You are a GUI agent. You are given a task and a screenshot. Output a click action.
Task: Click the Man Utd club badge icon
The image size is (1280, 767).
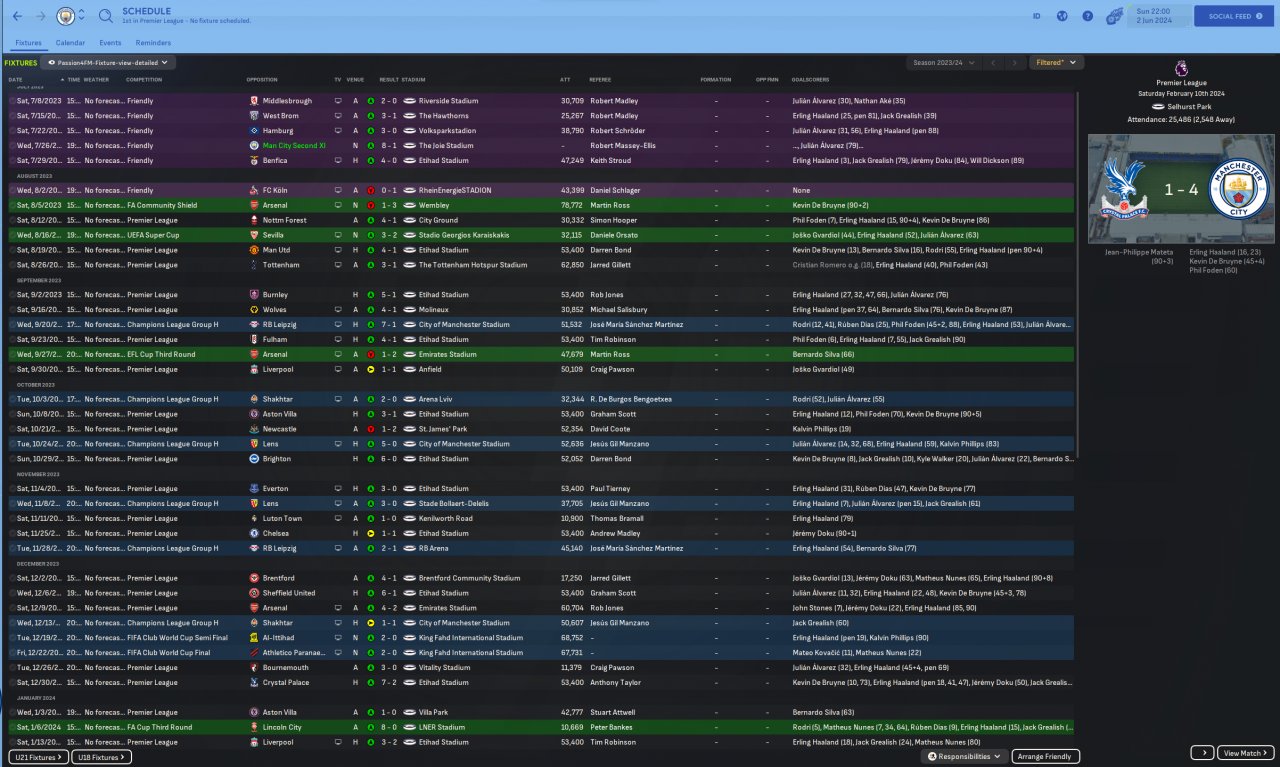tap(254, 250)
